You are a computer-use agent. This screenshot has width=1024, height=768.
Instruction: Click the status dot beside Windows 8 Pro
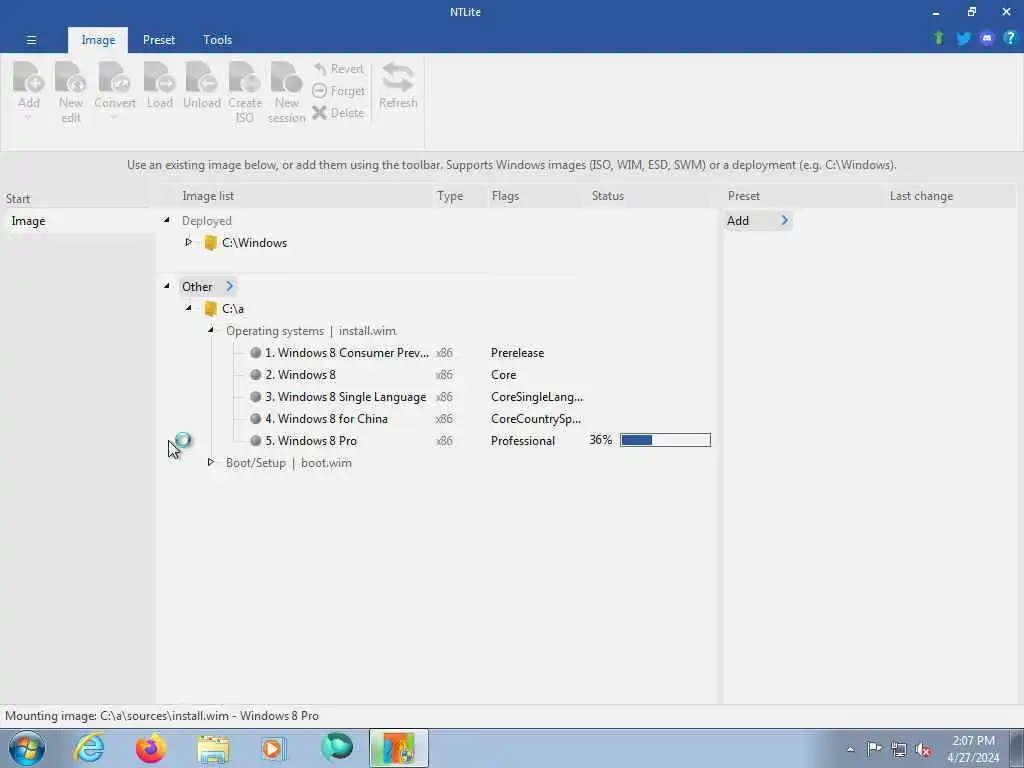tap(255, 441)
